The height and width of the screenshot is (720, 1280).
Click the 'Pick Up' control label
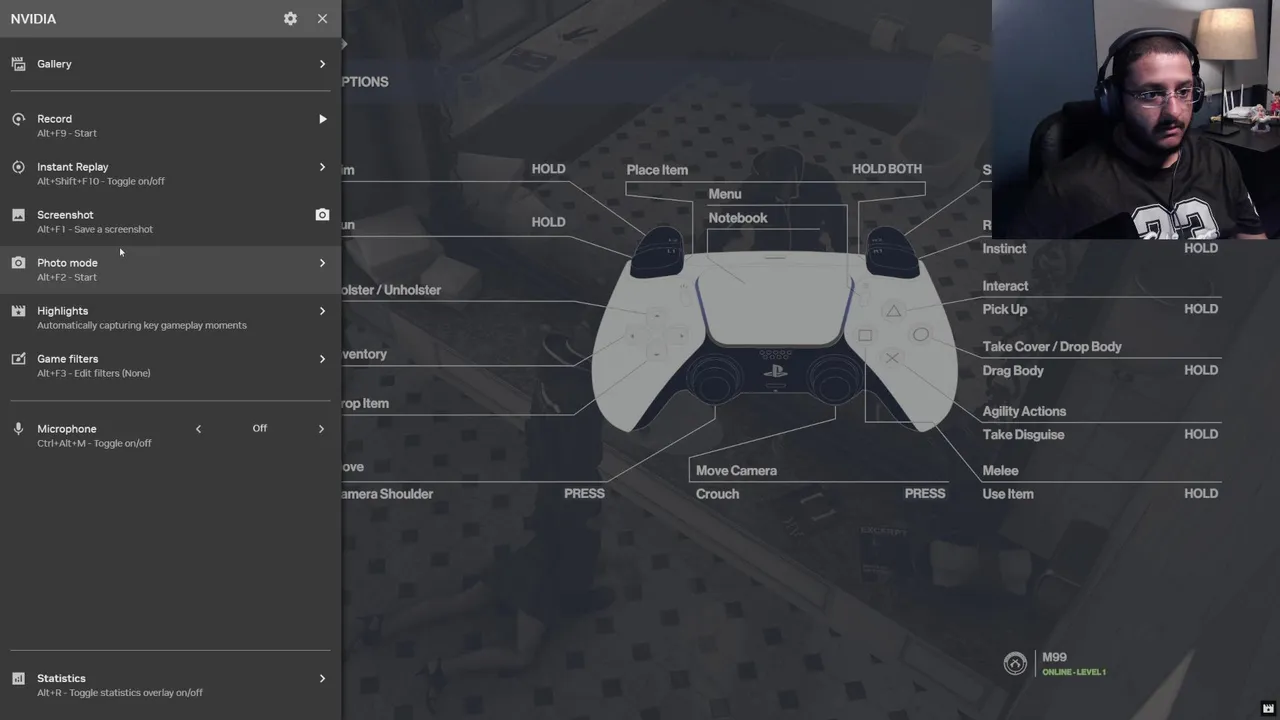[x=1005, y=310]
